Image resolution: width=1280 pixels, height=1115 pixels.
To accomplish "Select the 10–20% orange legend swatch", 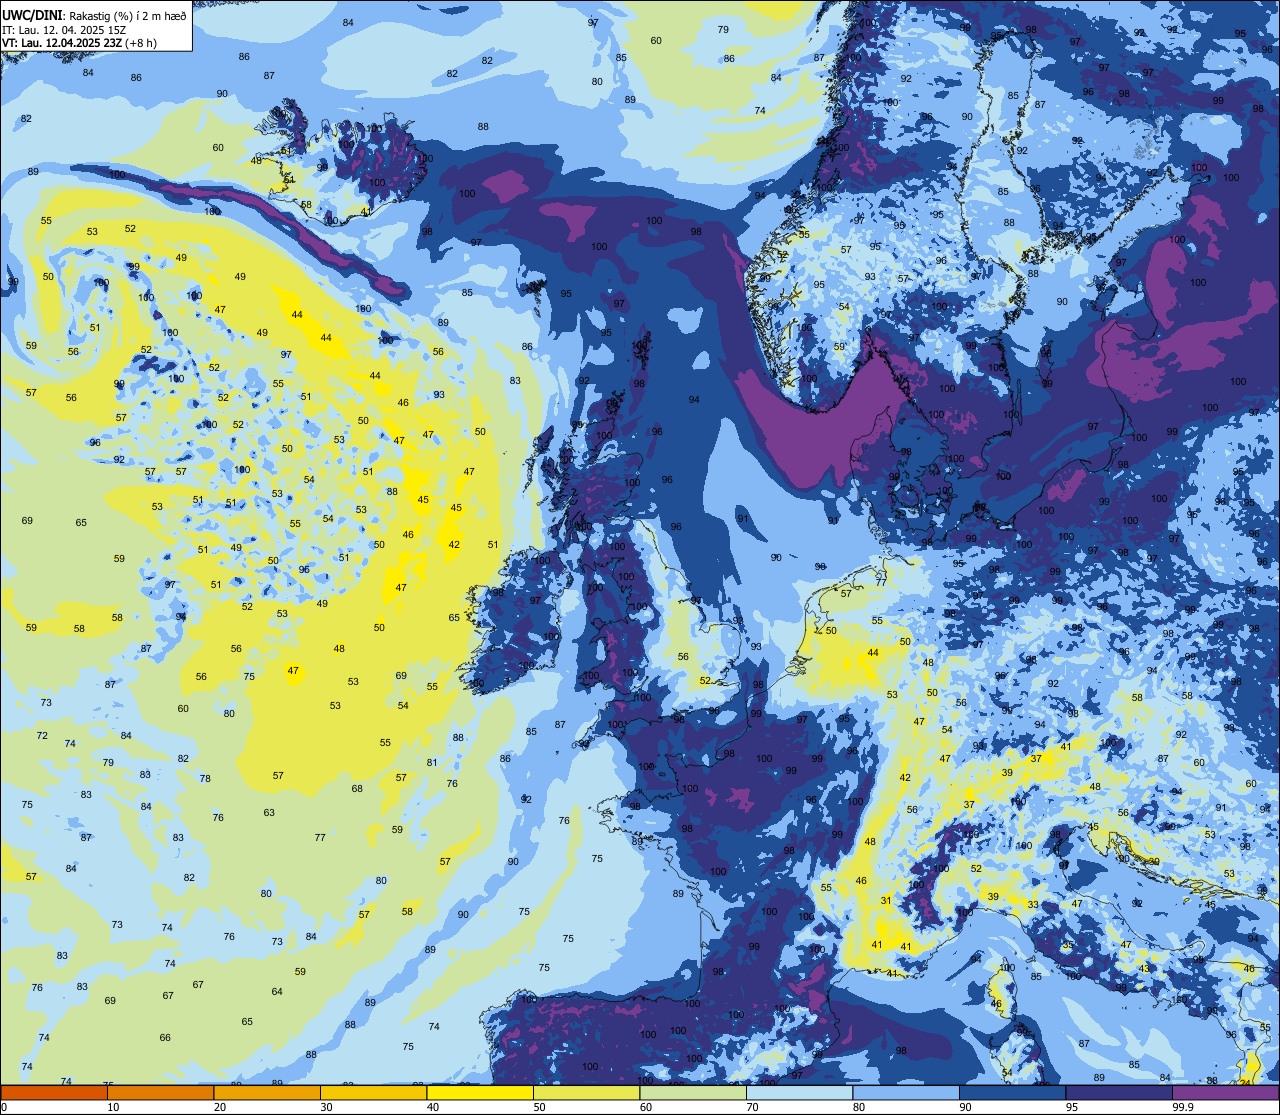I will (x=160, y=1093).
